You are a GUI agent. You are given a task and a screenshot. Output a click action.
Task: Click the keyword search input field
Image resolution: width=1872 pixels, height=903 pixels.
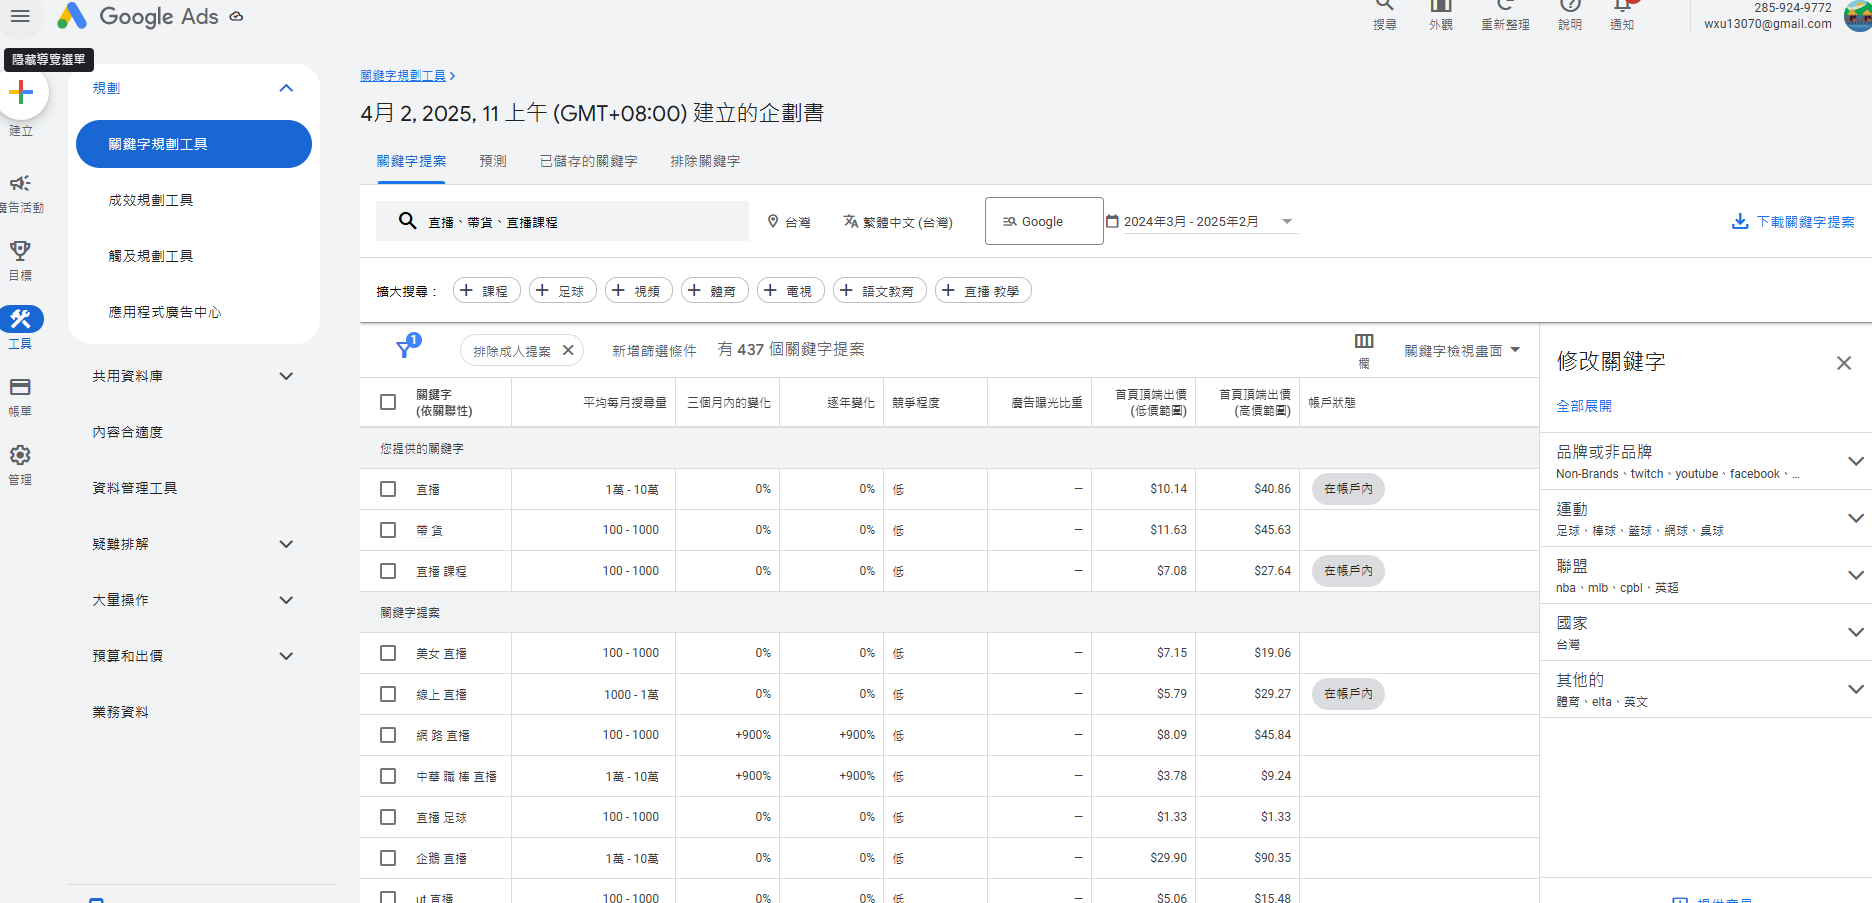[x=580, y=222]
